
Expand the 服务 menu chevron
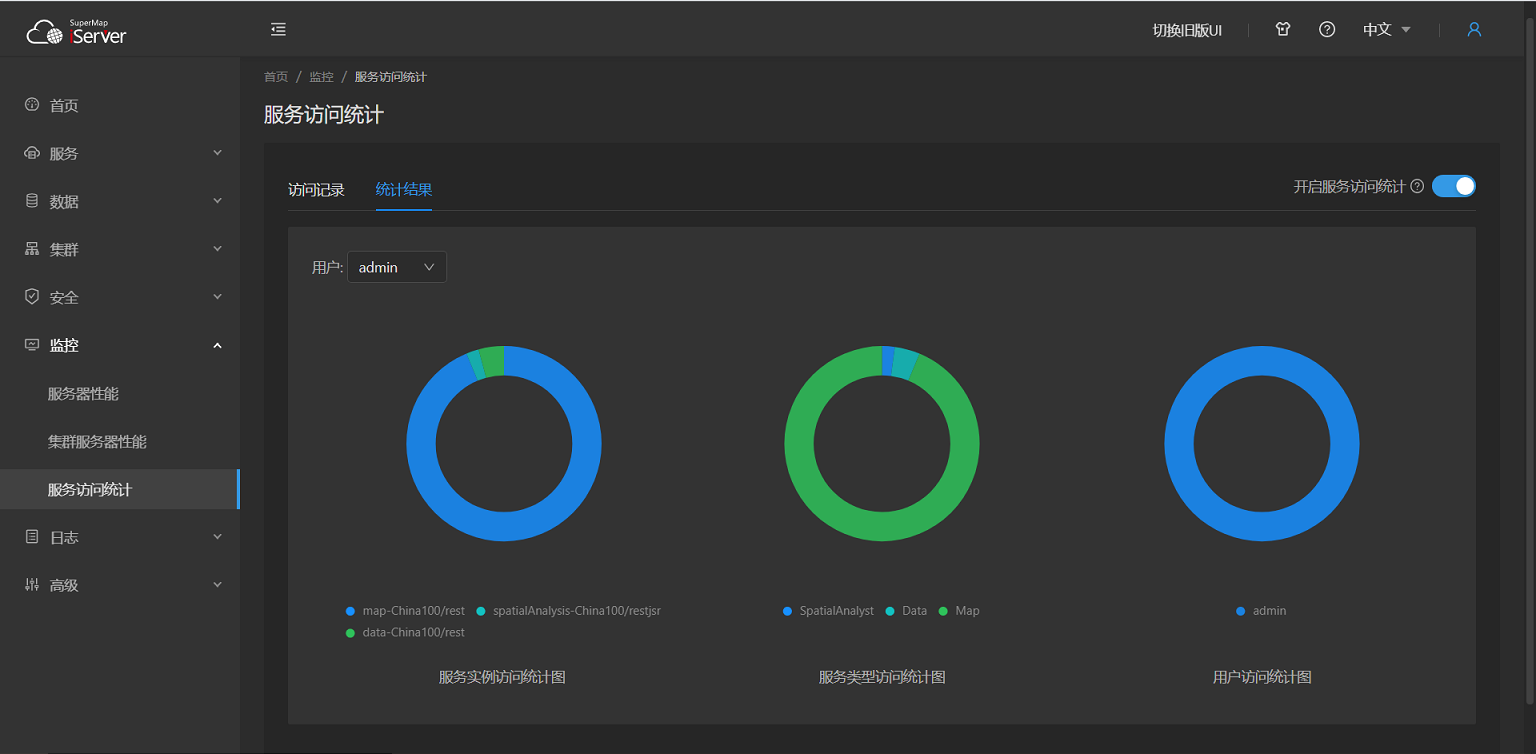(218, 153)
